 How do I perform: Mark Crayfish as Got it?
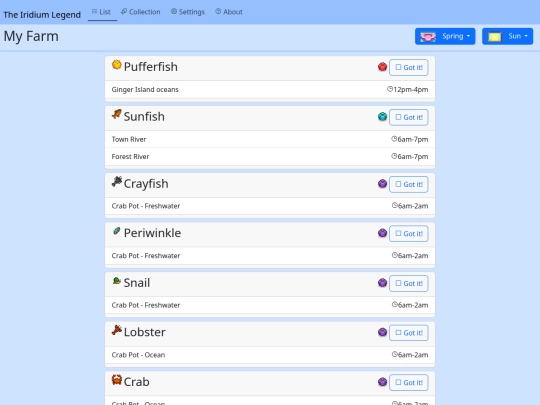(409, 184)
